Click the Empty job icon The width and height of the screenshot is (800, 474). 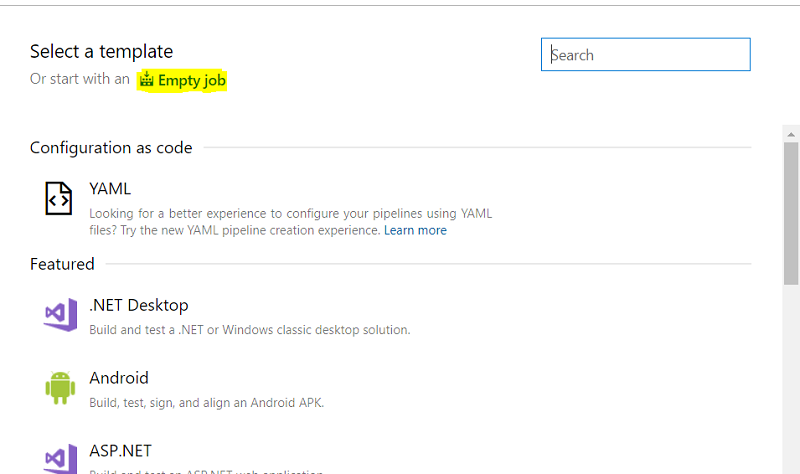pyautogui.click(x=147, y=80)
